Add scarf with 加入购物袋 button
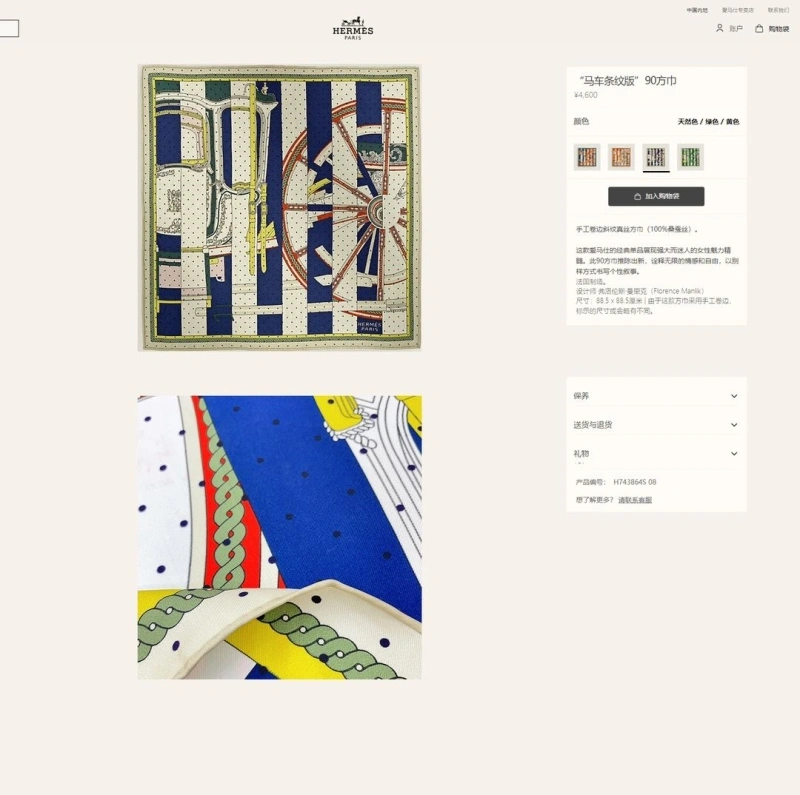 tap(656, 196)
